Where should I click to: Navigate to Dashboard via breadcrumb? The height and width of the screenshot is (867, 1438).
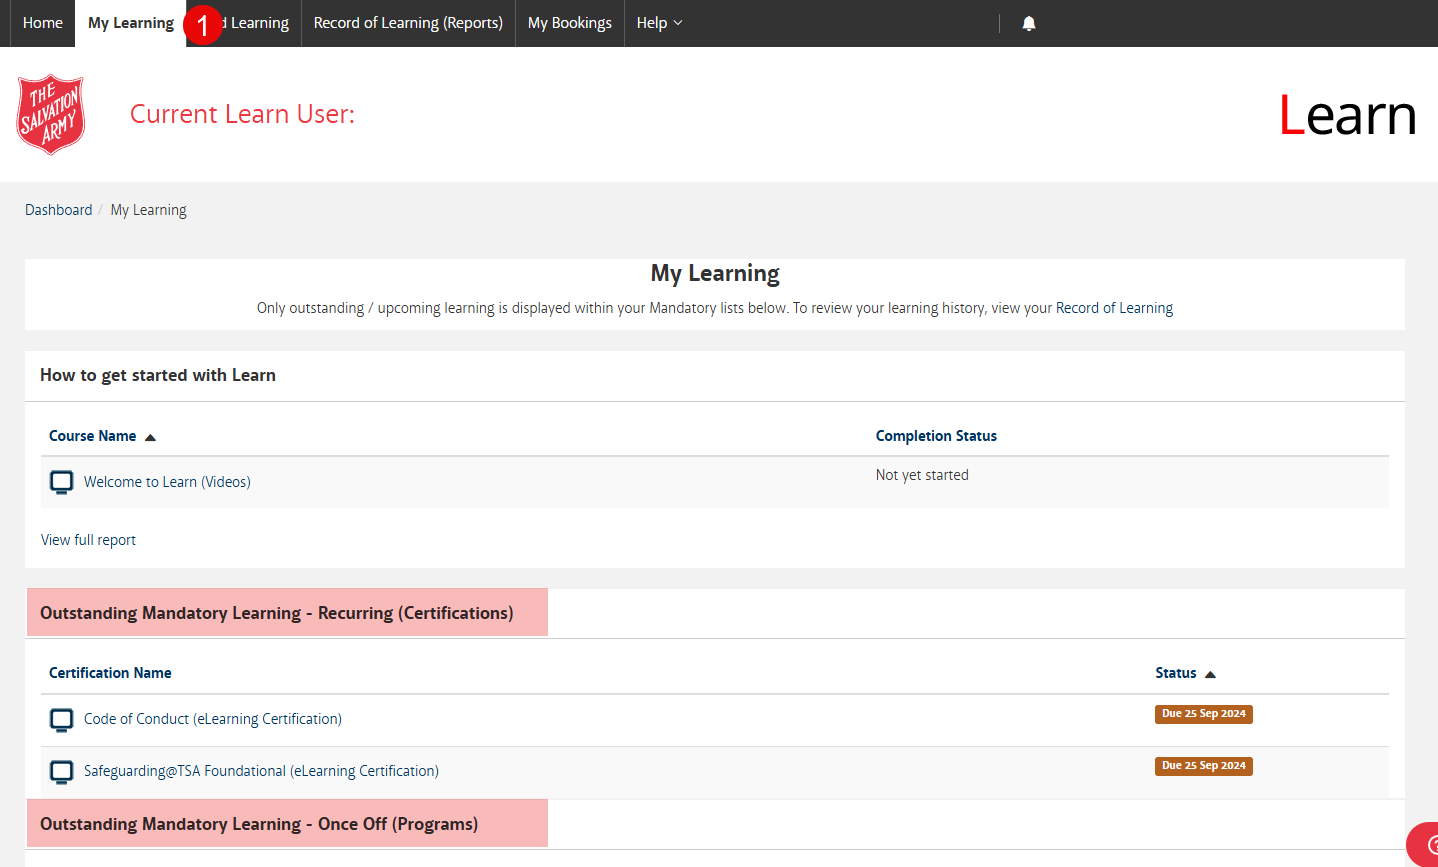pos(58,209)
